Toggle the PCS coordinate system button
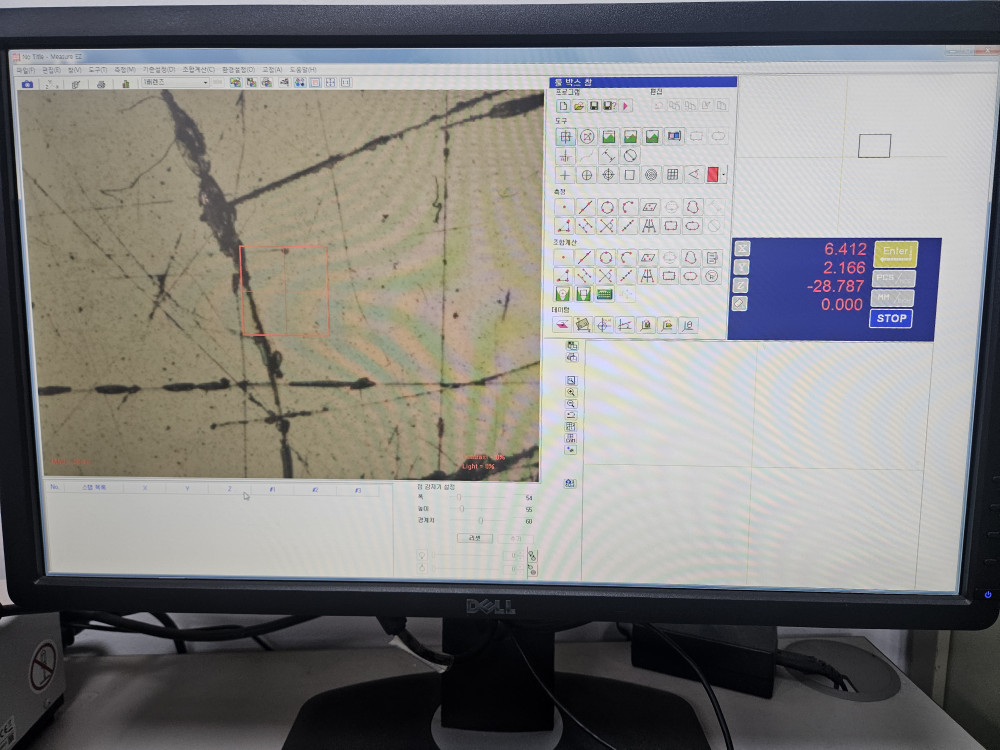The width and height of the screenshot is (1000, 750). point(894,278)
